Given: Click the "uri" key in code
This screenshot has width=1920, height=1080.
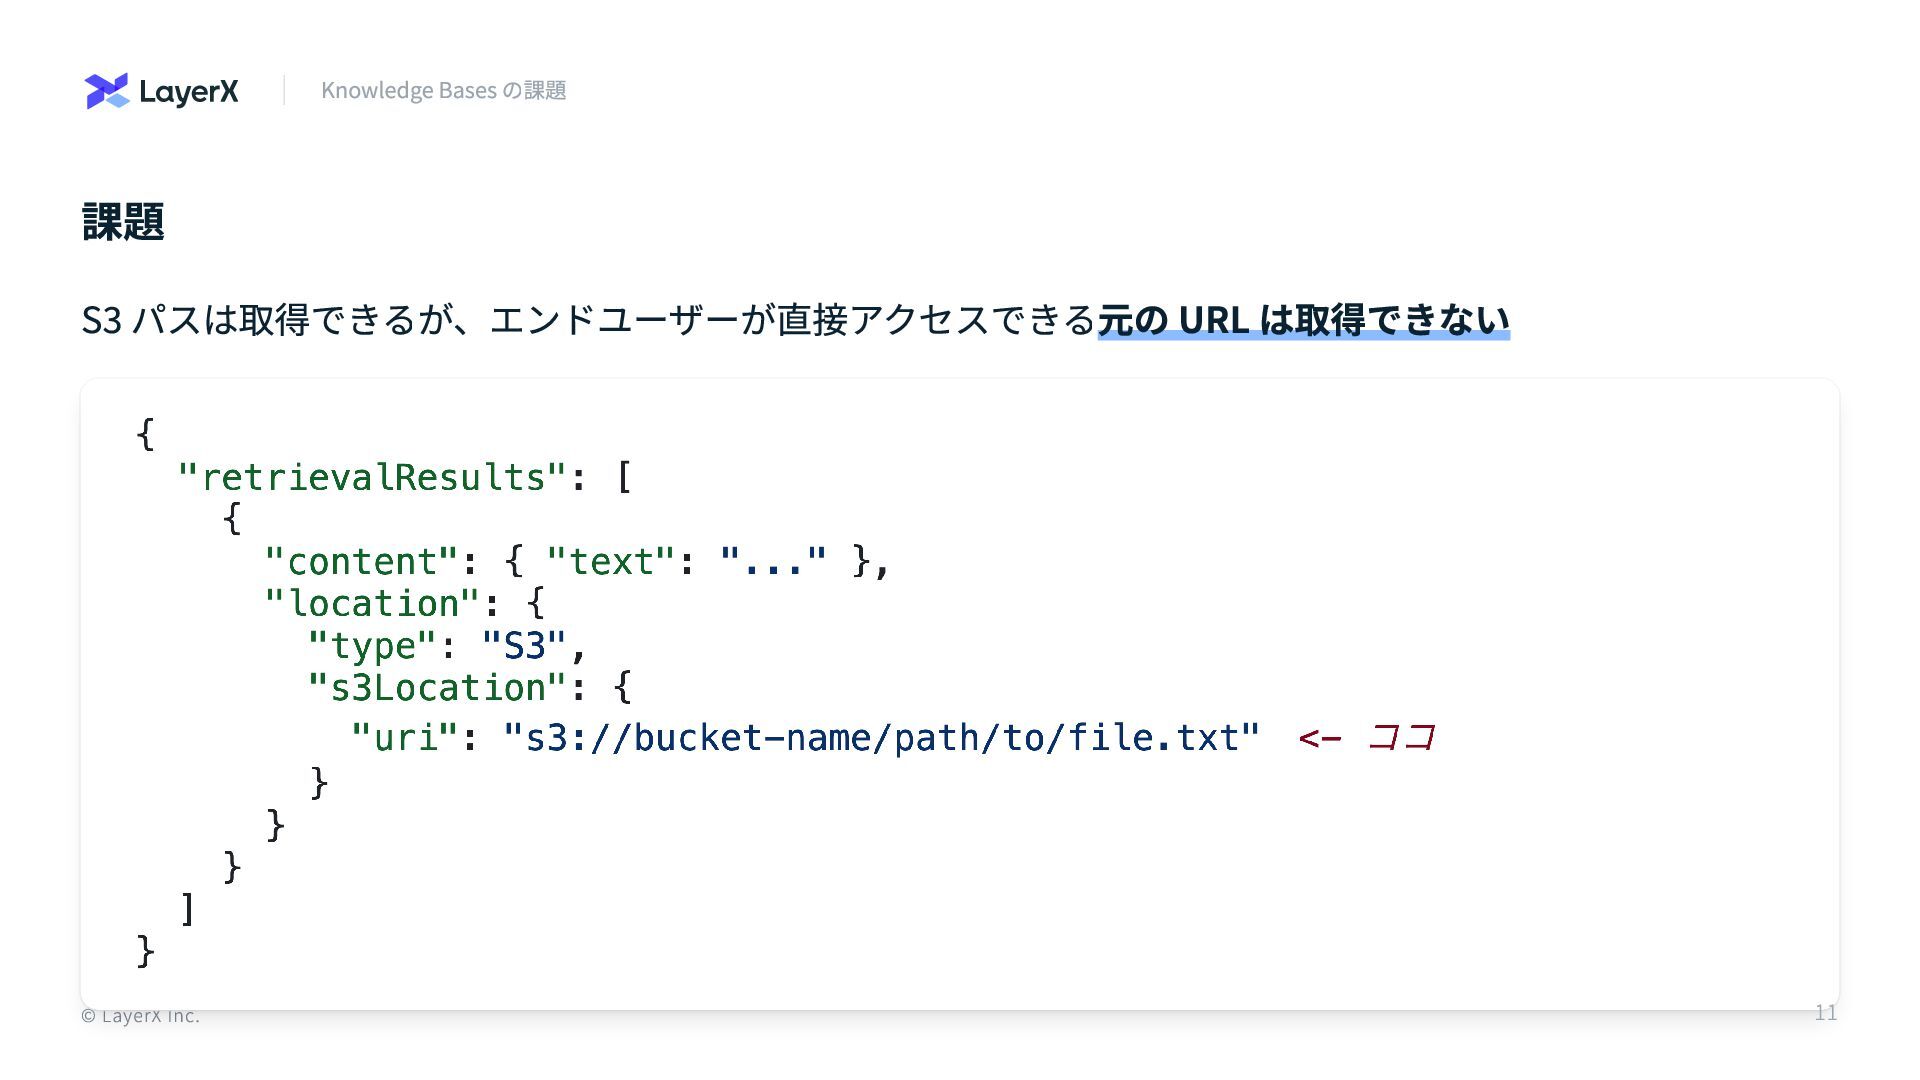Looking at the screenshot, I should (x=405, y=738).
